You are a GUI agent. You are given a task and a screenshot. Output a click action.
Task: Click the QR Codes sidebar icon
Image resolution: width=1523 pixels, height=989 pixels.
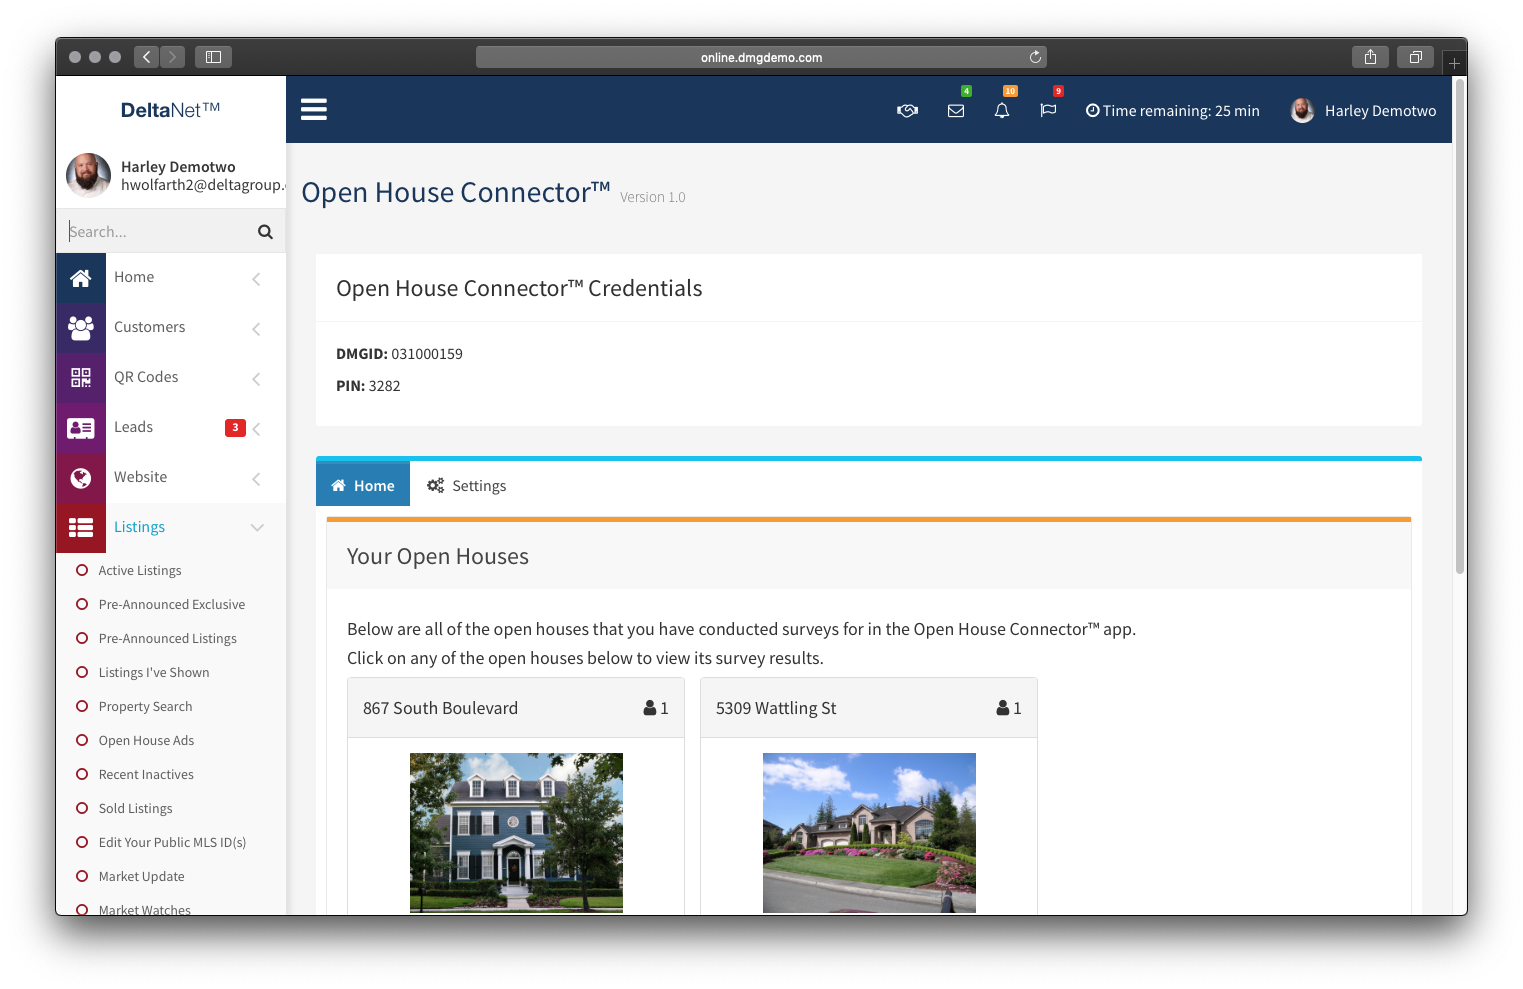[x=81, y=378]
